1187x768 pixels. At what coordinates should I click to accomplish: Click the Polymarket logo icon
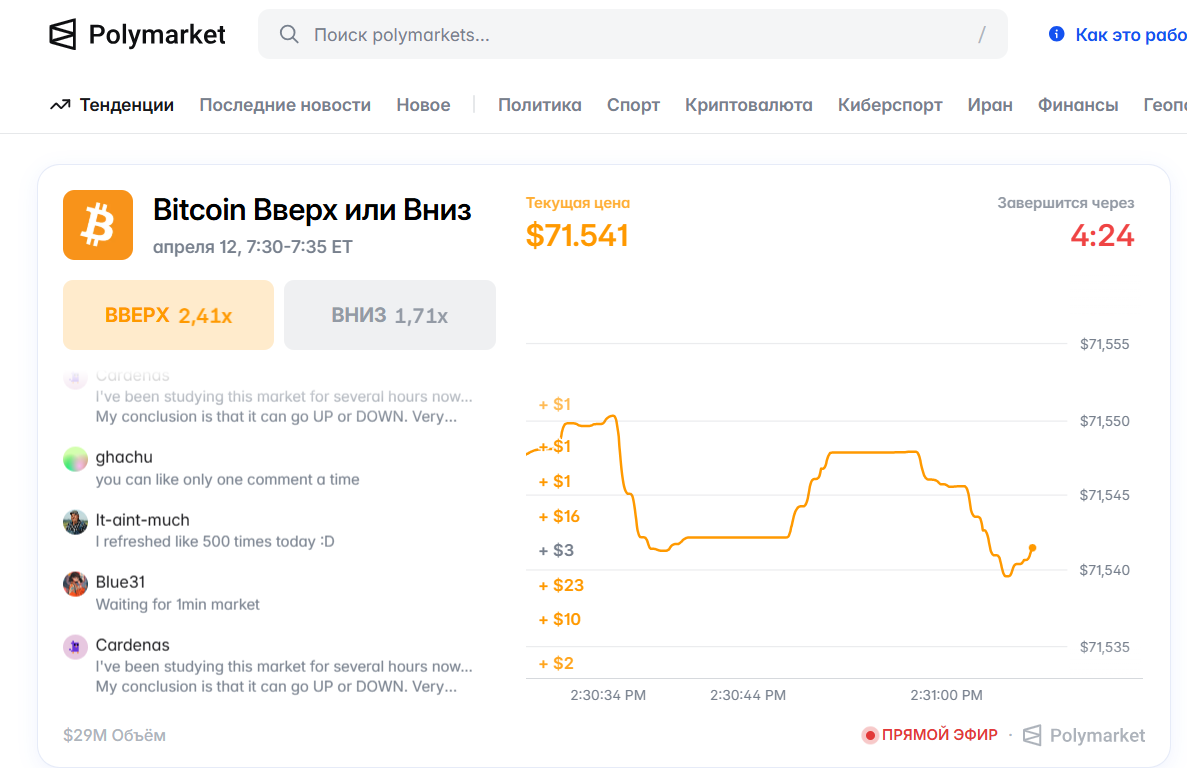click(63, 35)
